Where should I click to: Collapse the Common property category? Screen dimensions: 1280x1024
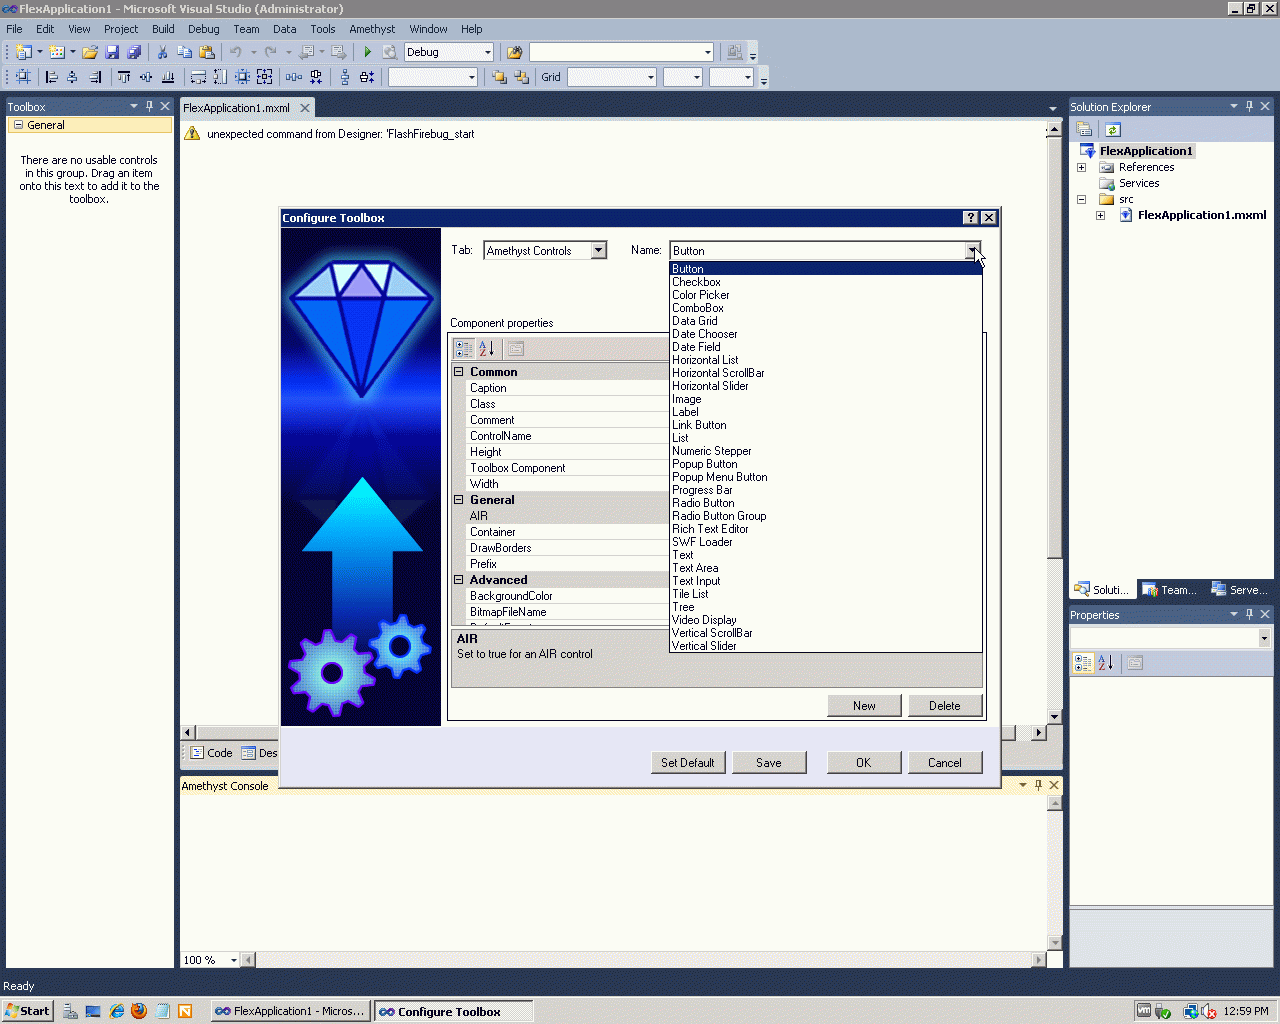pos(459,372)
